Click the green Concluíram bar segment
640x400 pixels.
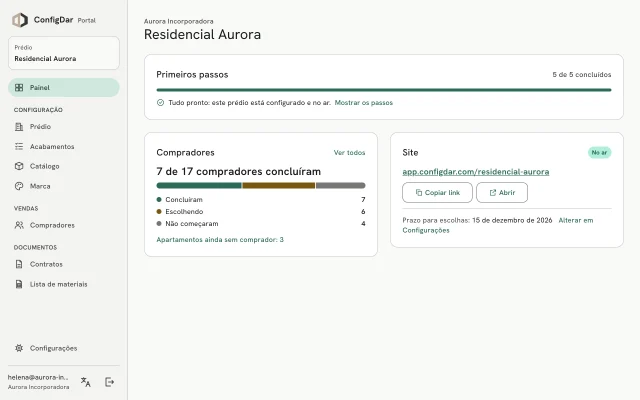[199, 186]
